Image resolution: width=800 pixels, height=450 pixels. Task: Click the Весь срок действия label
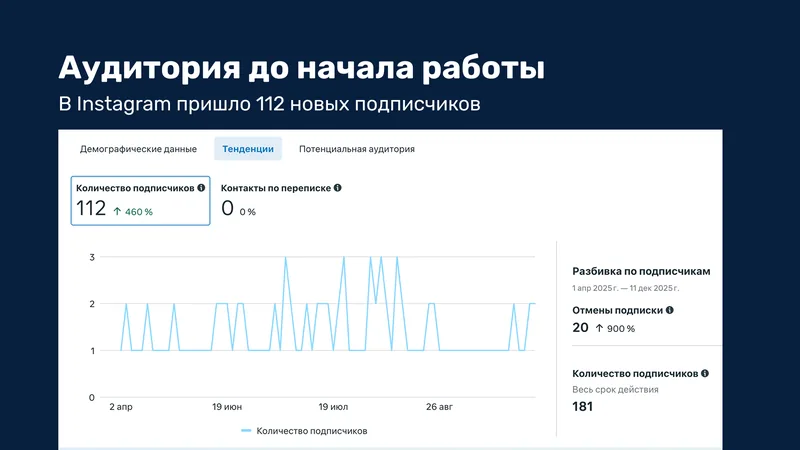pyautogui.click(x=615, y=389)
